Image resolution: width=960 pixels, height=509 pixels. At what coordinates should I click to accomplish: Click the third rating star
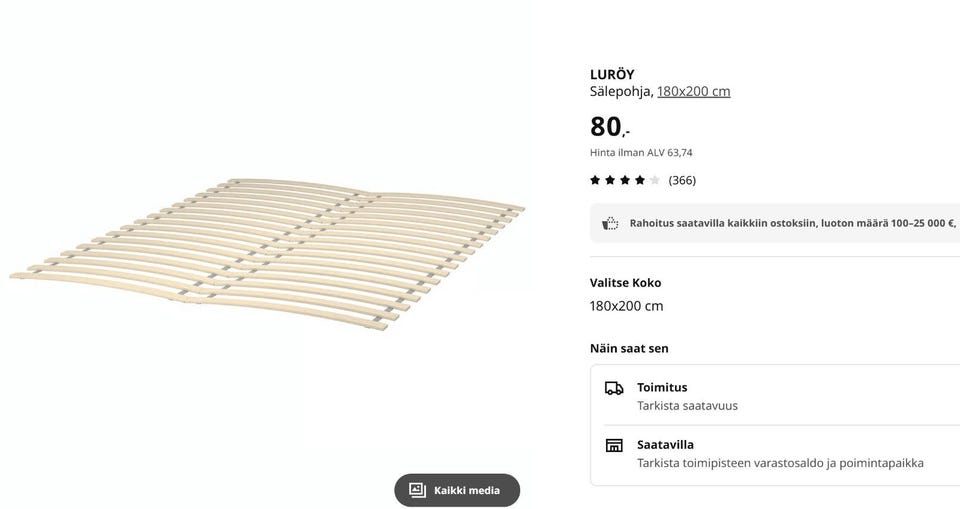(625, 180)
